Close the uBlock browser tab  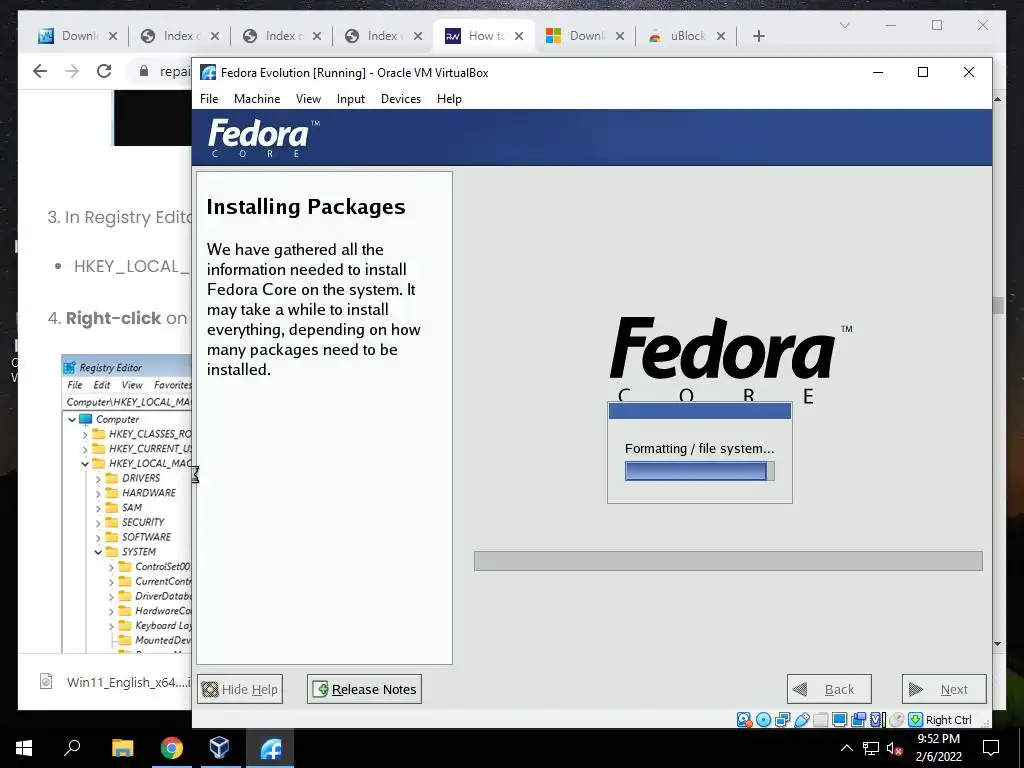pyautogui.click(x=721, y=36)
